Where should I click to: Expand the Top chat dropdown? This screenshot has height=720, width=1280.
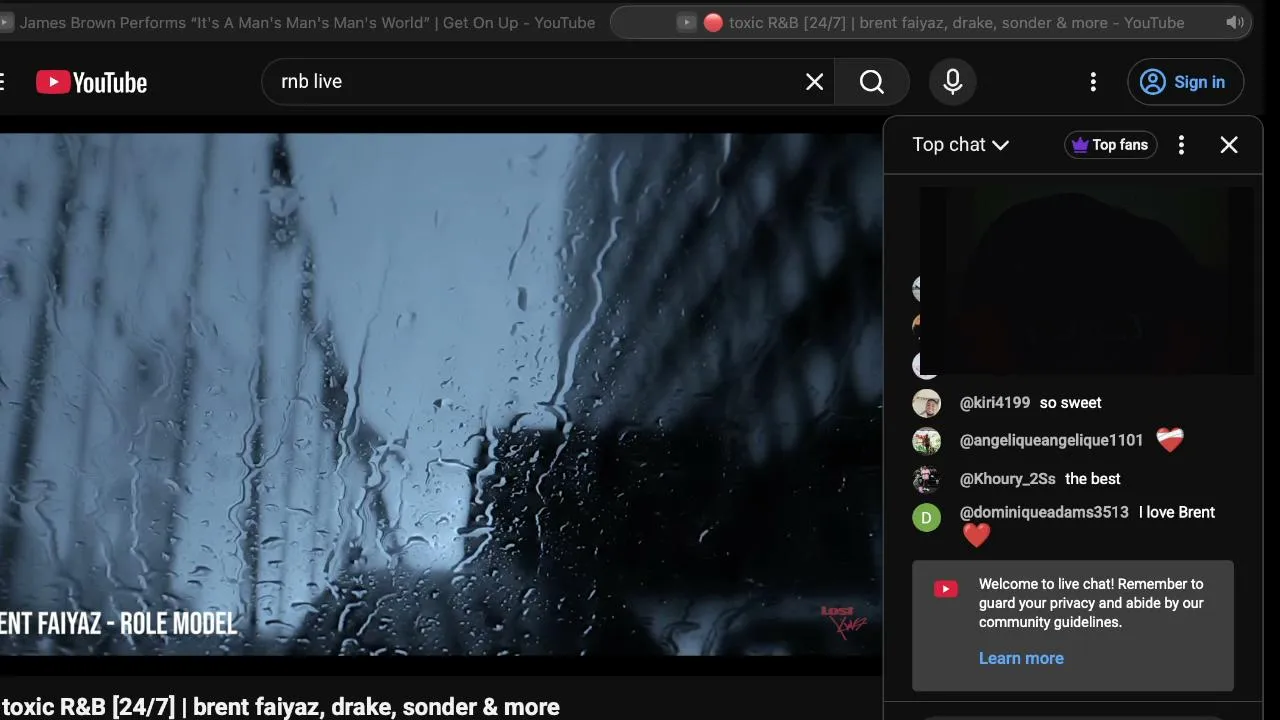[961, 145]
